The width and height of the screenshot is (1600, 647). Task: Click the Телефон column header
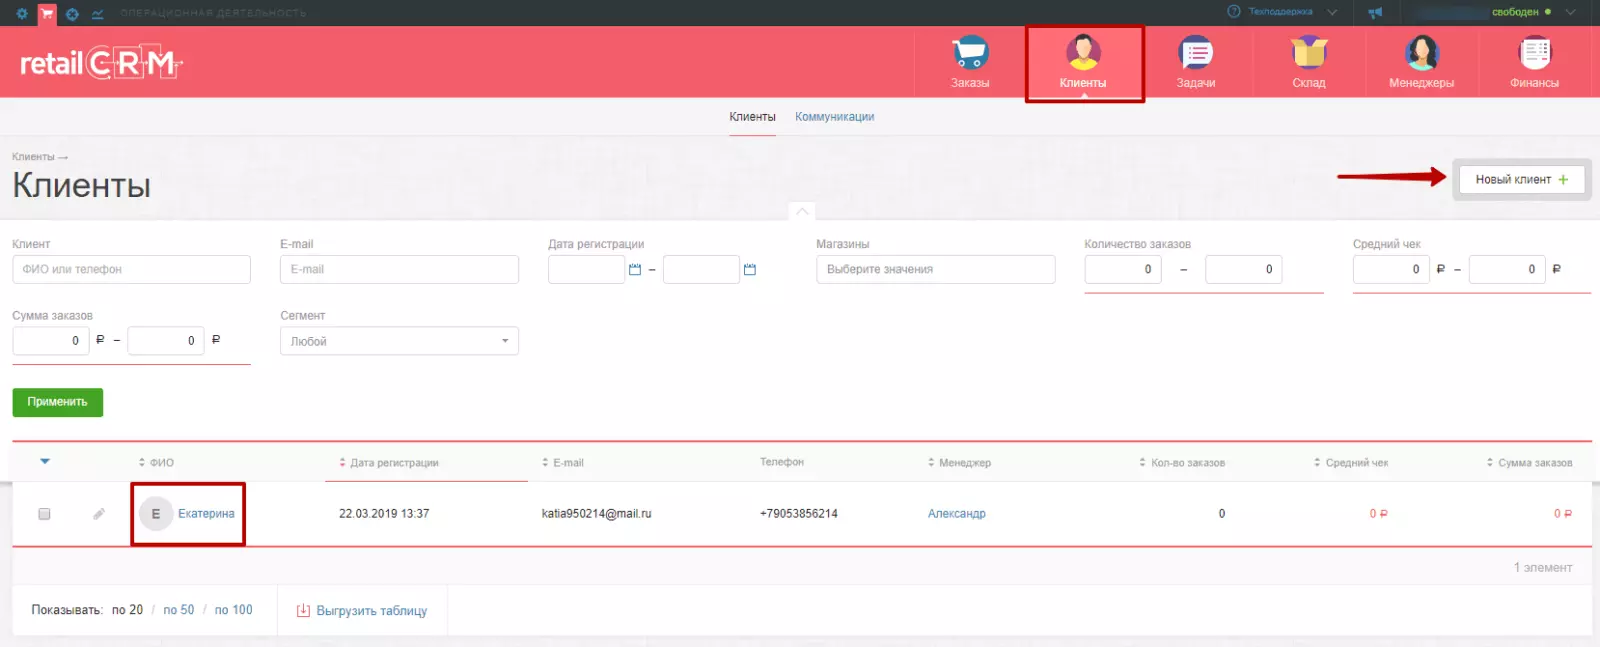click(x=781, y=462)
